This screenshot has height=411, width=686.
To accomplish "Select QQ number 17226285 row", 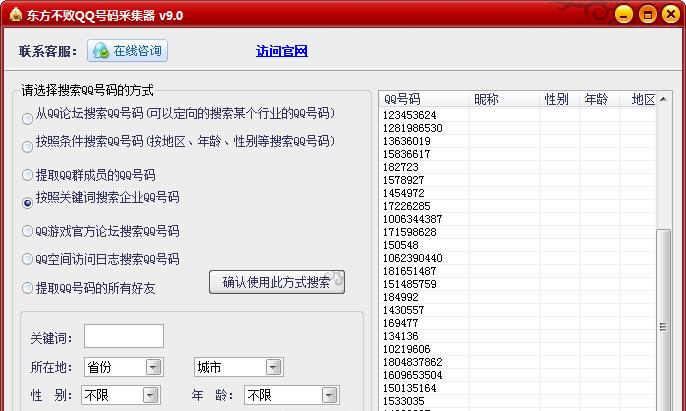I will [518, 206].
